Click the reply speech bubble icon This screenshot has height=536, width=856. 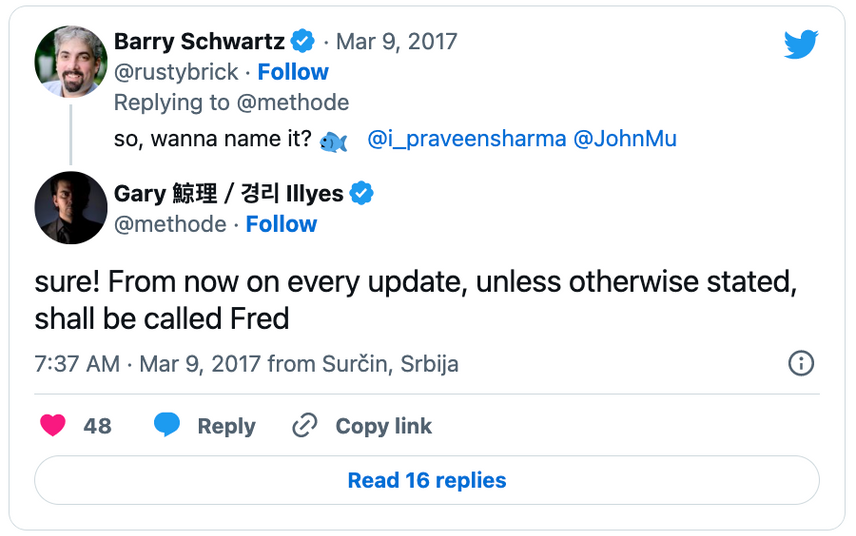point(167,426)
